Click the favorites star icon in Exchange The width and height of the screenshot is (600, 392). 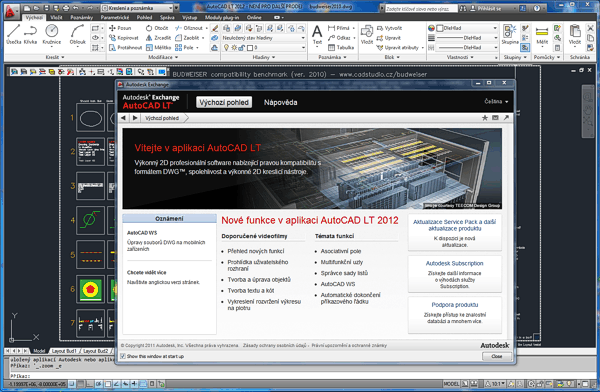coord(484,118)
